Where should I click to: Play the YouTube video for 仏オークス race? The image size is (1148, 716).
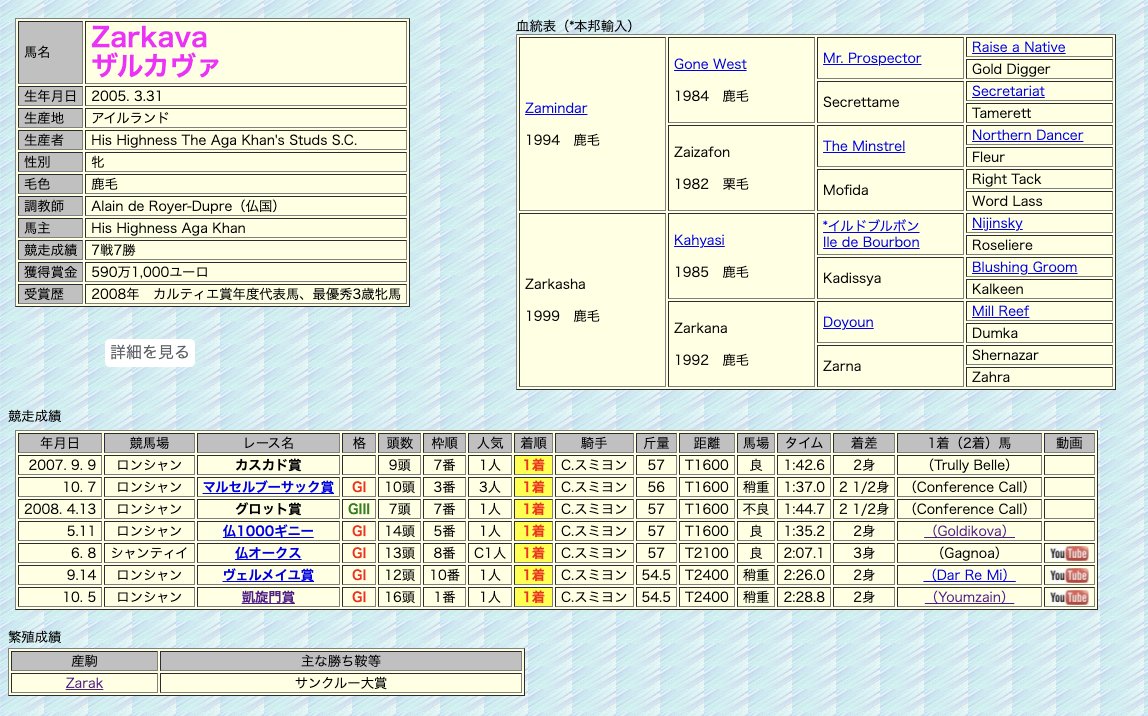click(x=1069, y=553)
